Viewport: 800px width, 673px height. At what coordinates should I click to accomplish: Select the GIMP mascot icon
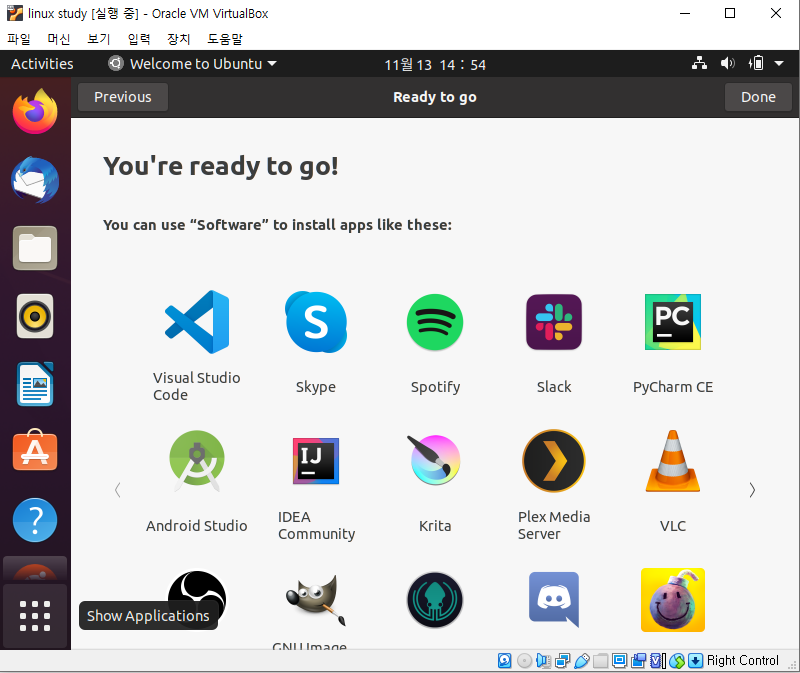[x=316, y=599]
